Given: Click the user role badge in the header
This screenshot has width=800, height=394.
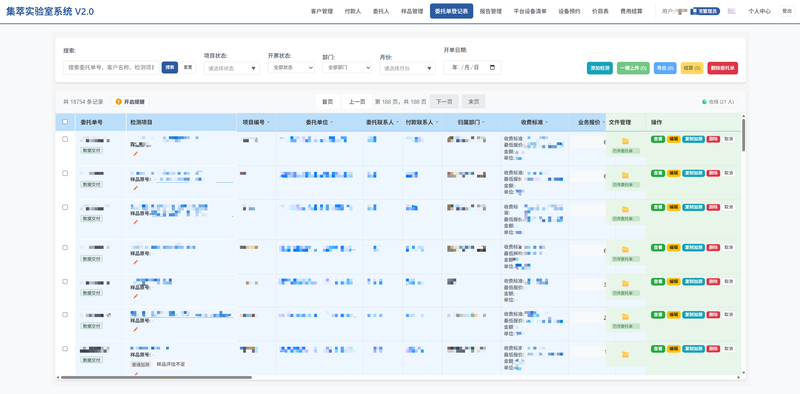Looking at the screenshot, I should click(705, 11).
